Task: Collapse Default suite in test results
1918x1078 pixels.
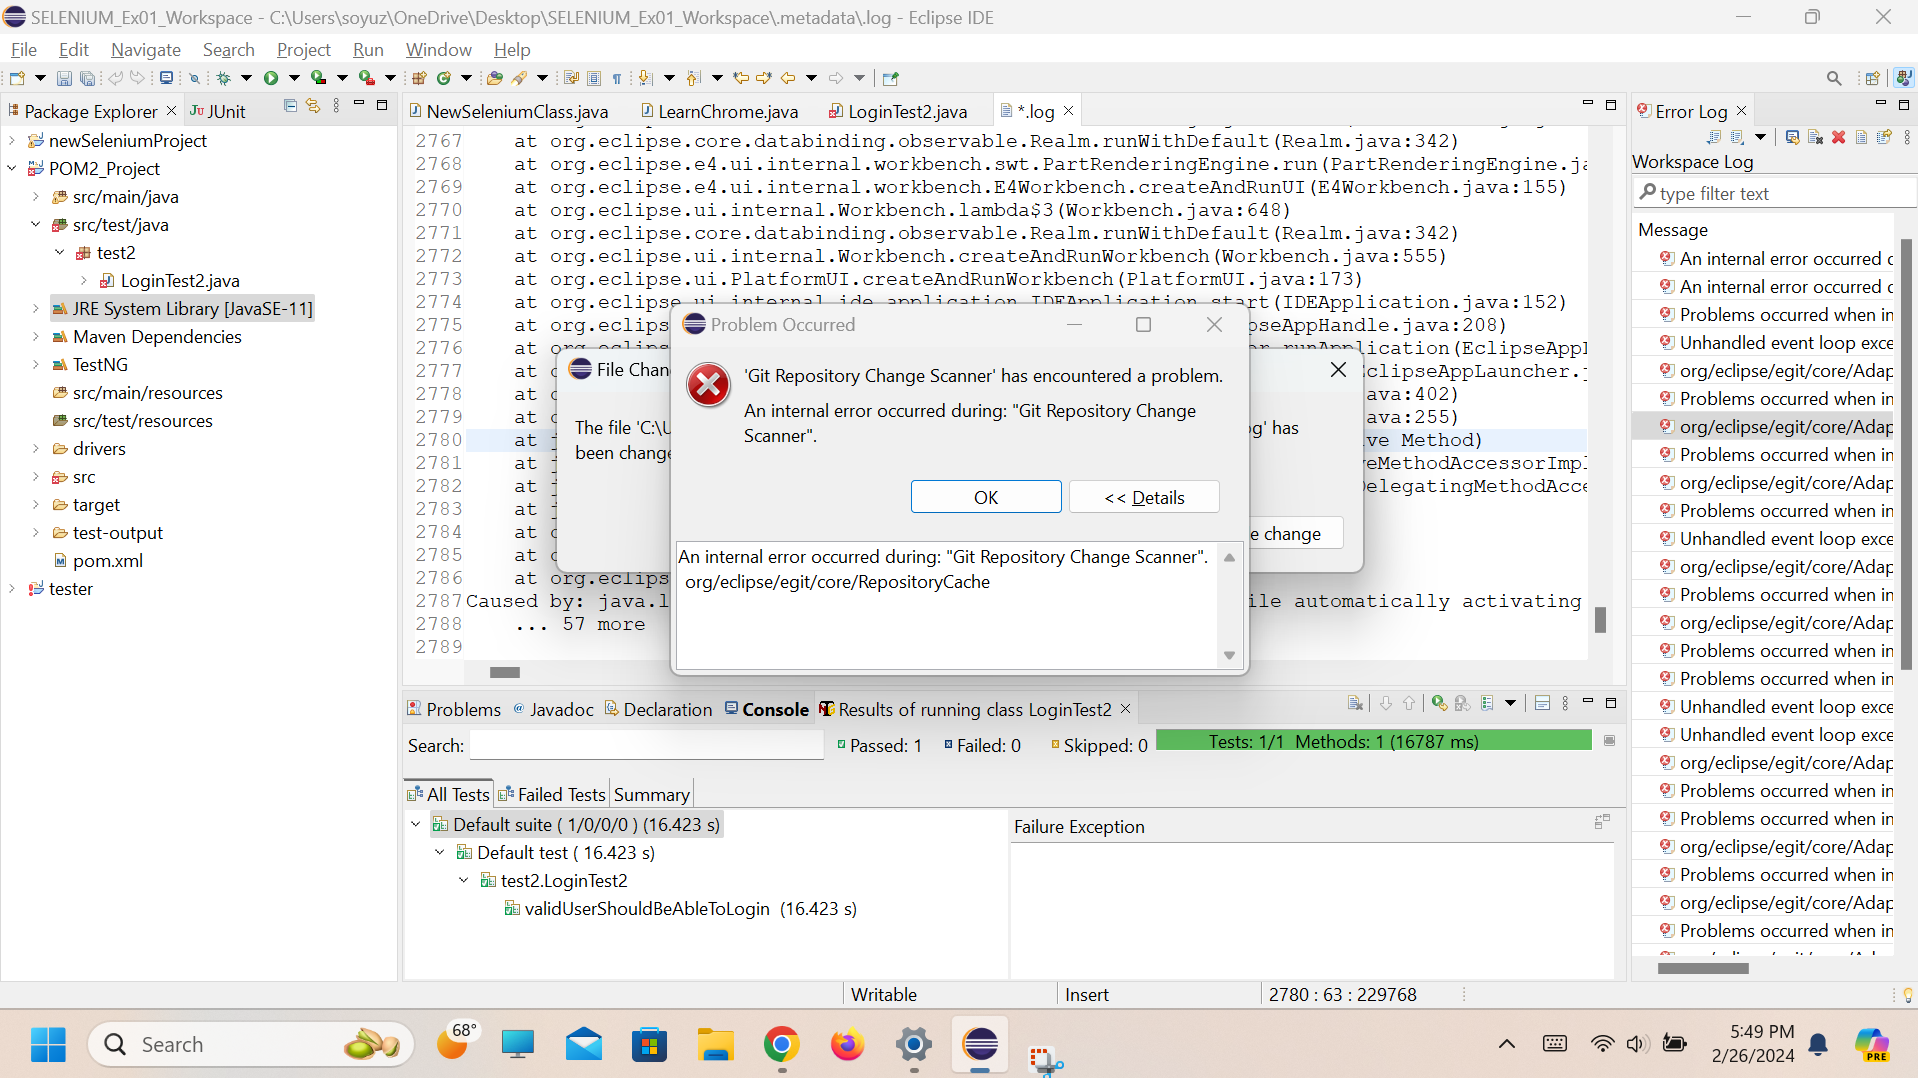Action: [x=416, y=825]
